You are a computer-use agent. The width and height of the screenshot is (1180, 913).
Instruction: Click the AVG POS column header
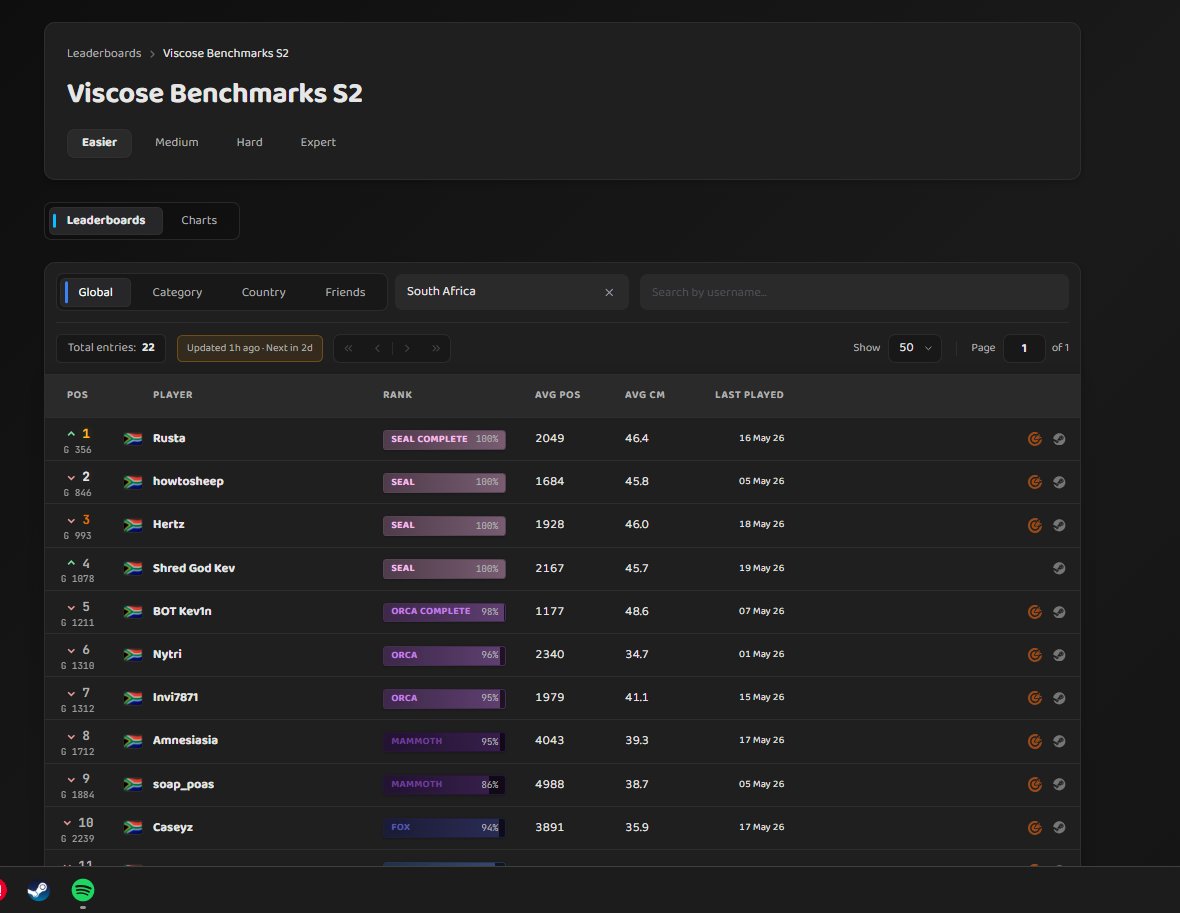(x=558, y=395)
